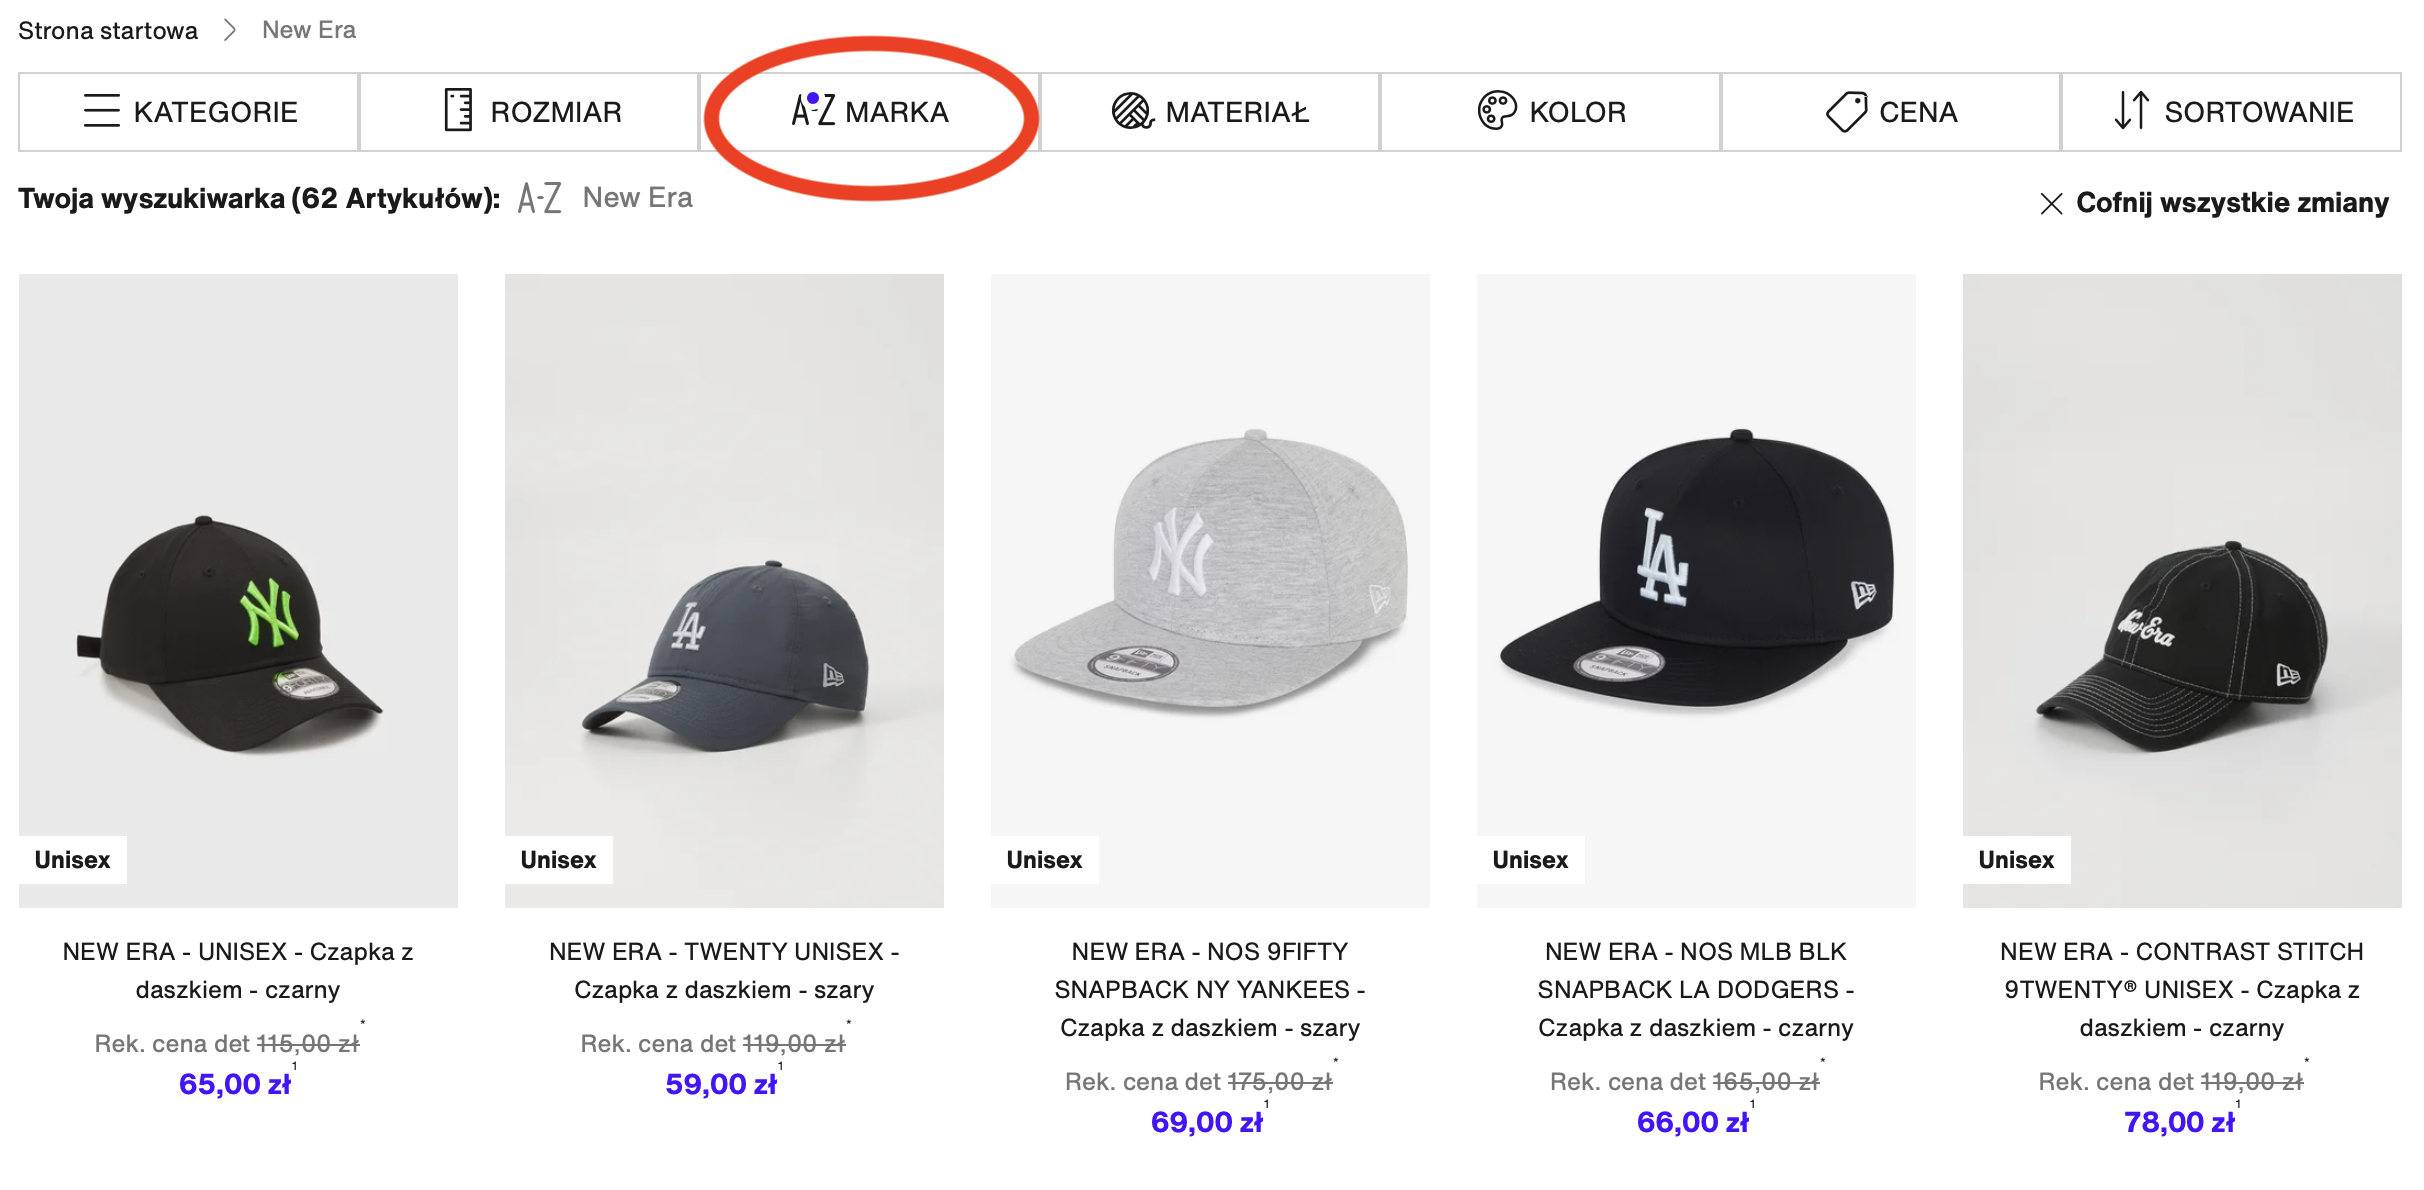Viewport: 2424px width, 1190px height.
Task: Click the sort arrows icon beside SORTOWANIE
Action: (x=2131, y=111)
